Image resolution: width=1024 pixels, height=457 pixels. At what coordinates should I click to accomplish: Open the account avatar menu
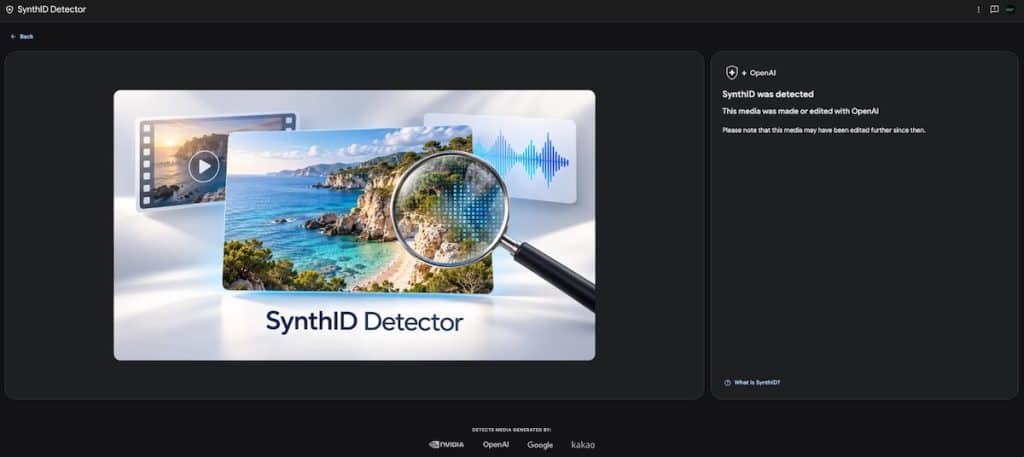point(1010,10)
